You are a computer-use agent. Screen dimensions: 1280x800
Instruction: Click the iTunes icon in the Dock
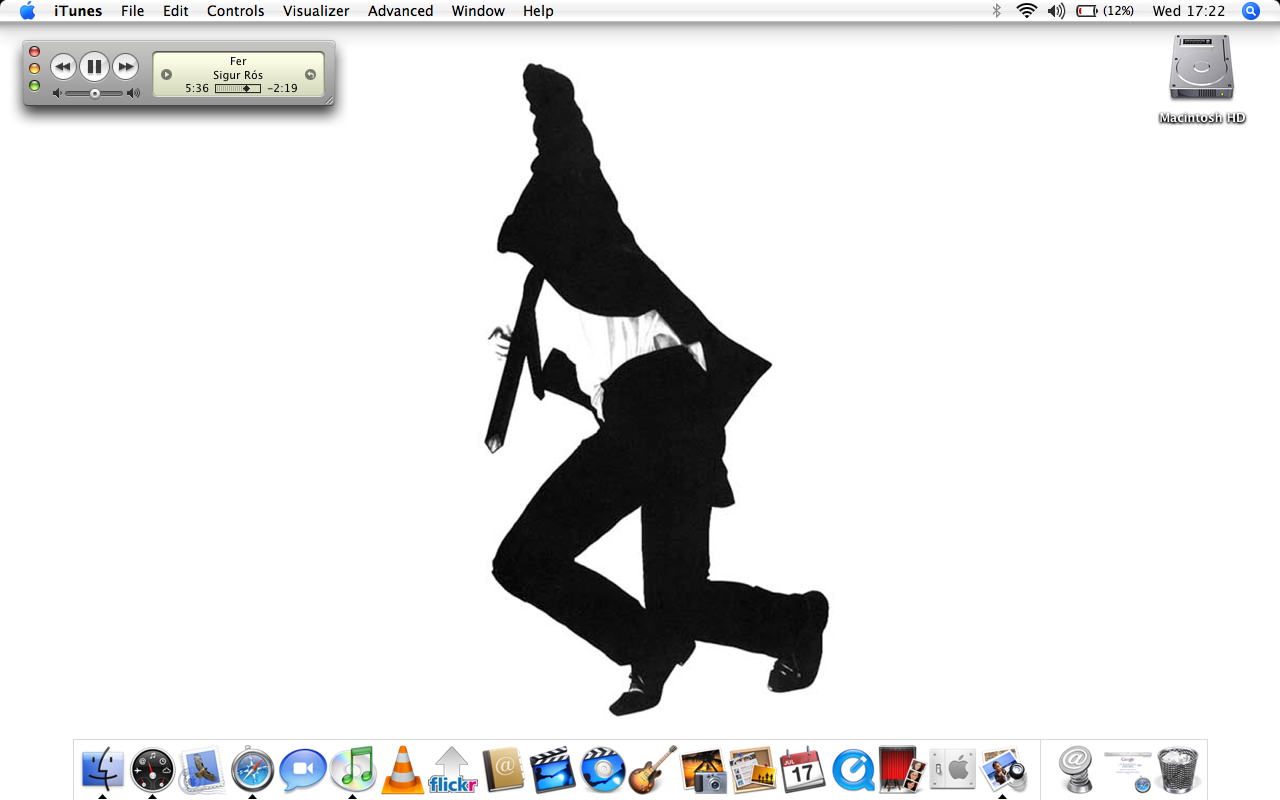[x=352, y=770]
